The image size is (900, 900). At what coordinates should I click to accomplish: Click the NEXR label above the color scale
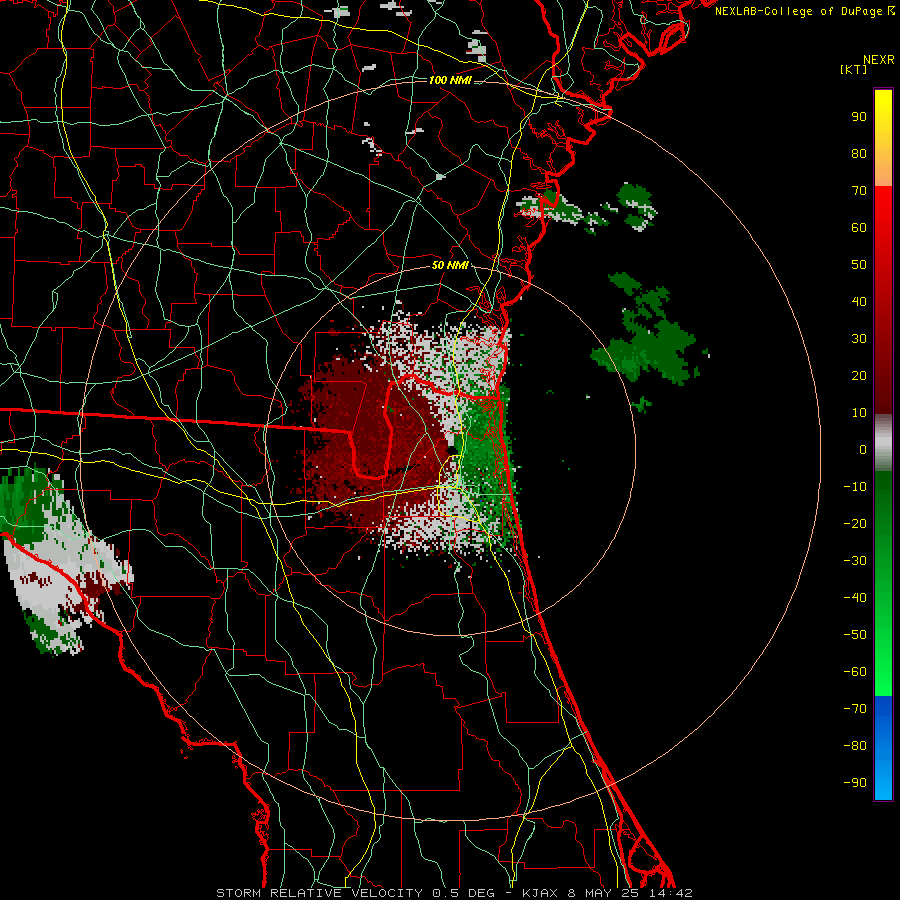pyautogui.click(x=879, y=60)
